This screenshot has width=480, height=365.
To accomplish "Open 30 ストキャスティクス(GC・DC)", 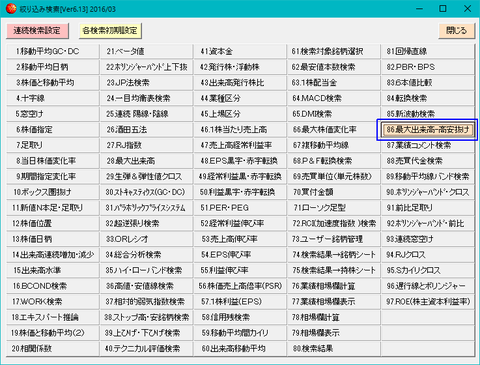I will click(146, 192).
